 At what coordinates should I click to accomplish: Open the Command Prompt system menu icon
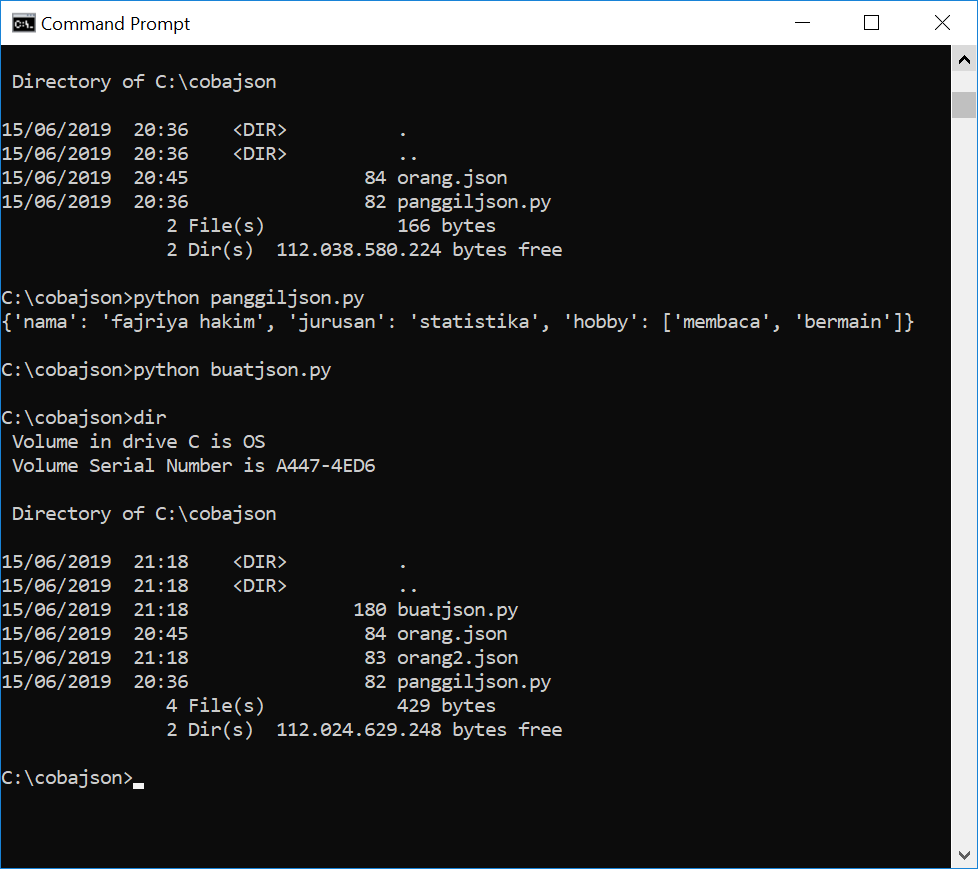click(x=22, y=22)
